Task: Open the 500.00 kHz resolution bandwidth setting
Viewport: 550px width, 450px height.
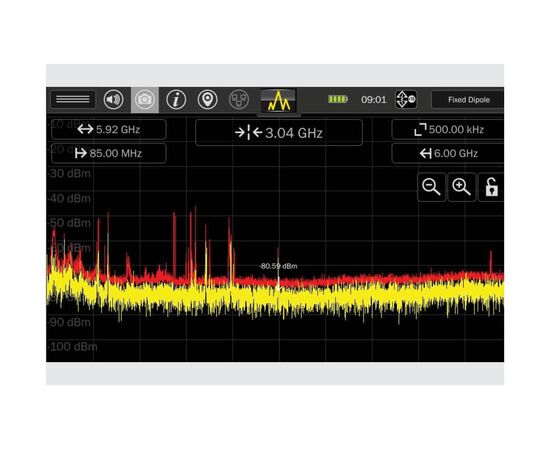Action: pos(448,129)
